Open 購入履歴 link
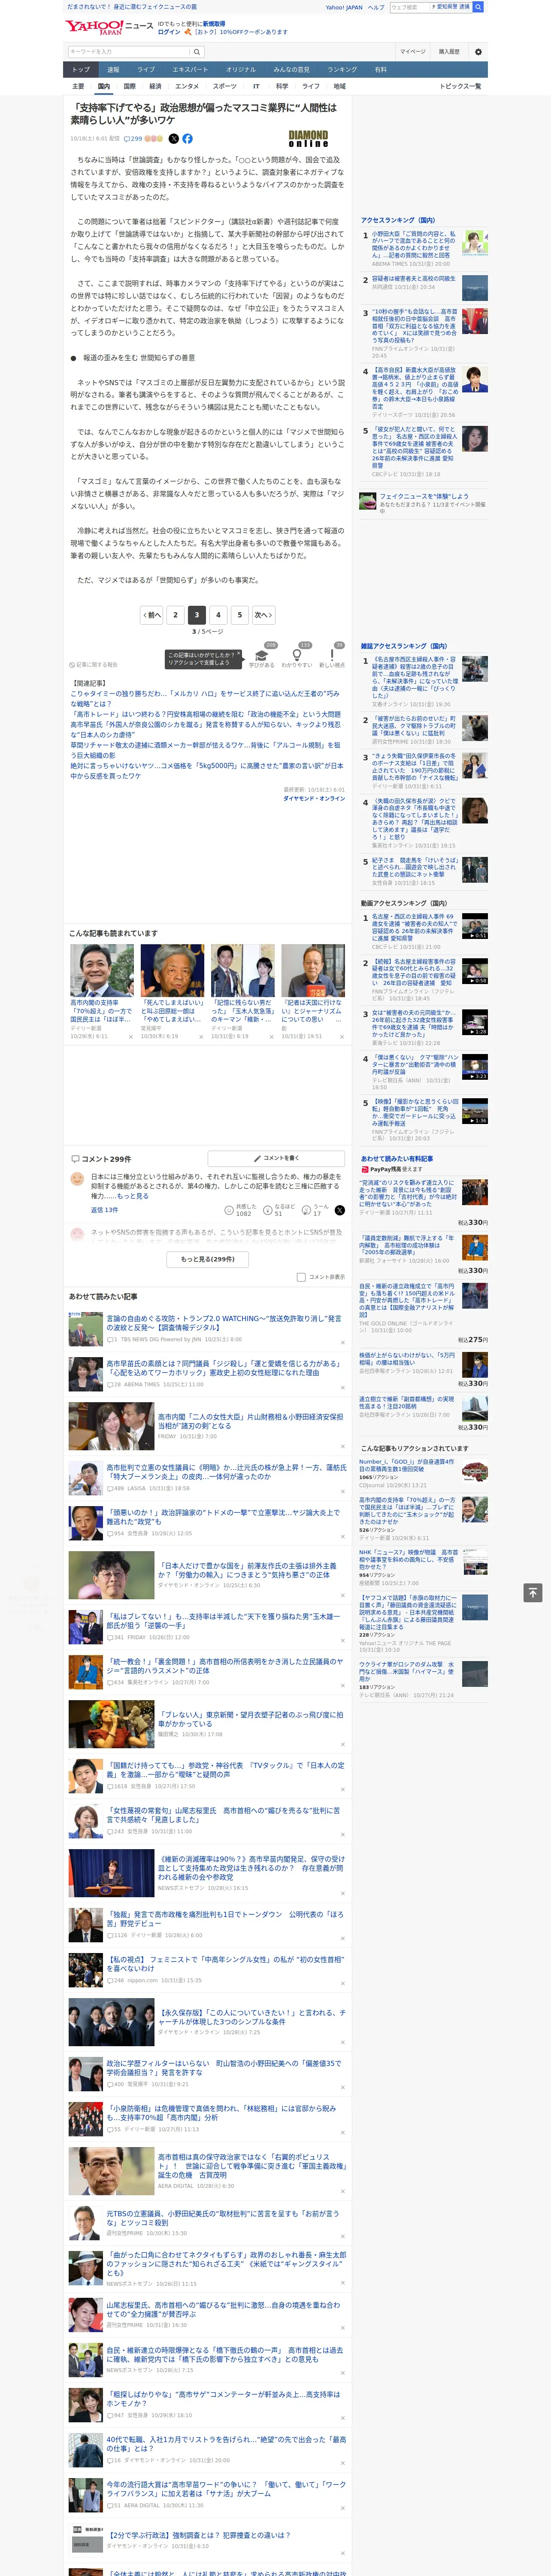551x2576 pixels. coord(449,52)
